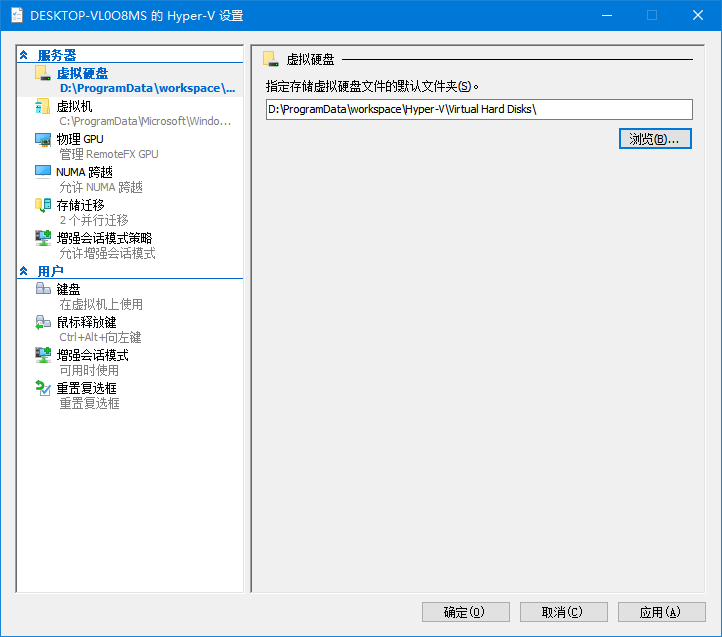This screenshot has height=637, width=722.
Task: Click the D:\ProgramData\workspace\... path text
Action: (x=147, y=88)
